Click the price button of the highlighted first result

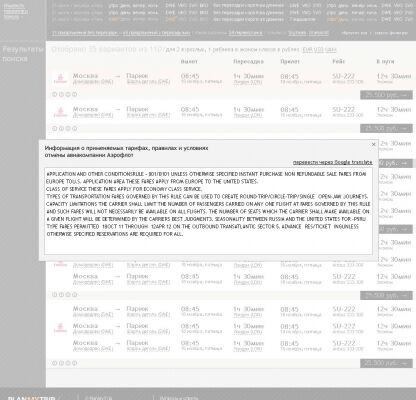pos(386,95)
